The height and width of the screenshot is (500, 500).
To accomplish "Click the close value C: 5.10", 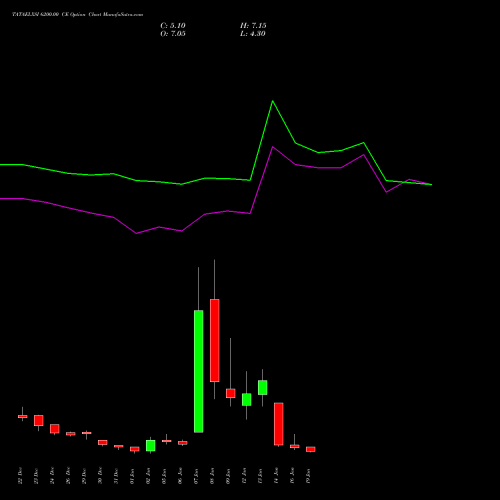I will [173, 26].
